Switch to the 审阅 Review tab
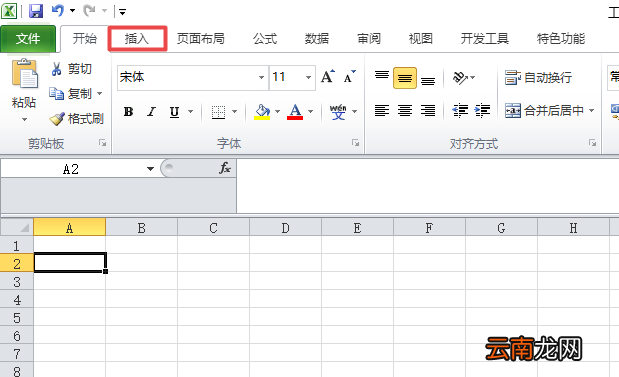The height and width of the screenshot is (377, 619). 369,39
